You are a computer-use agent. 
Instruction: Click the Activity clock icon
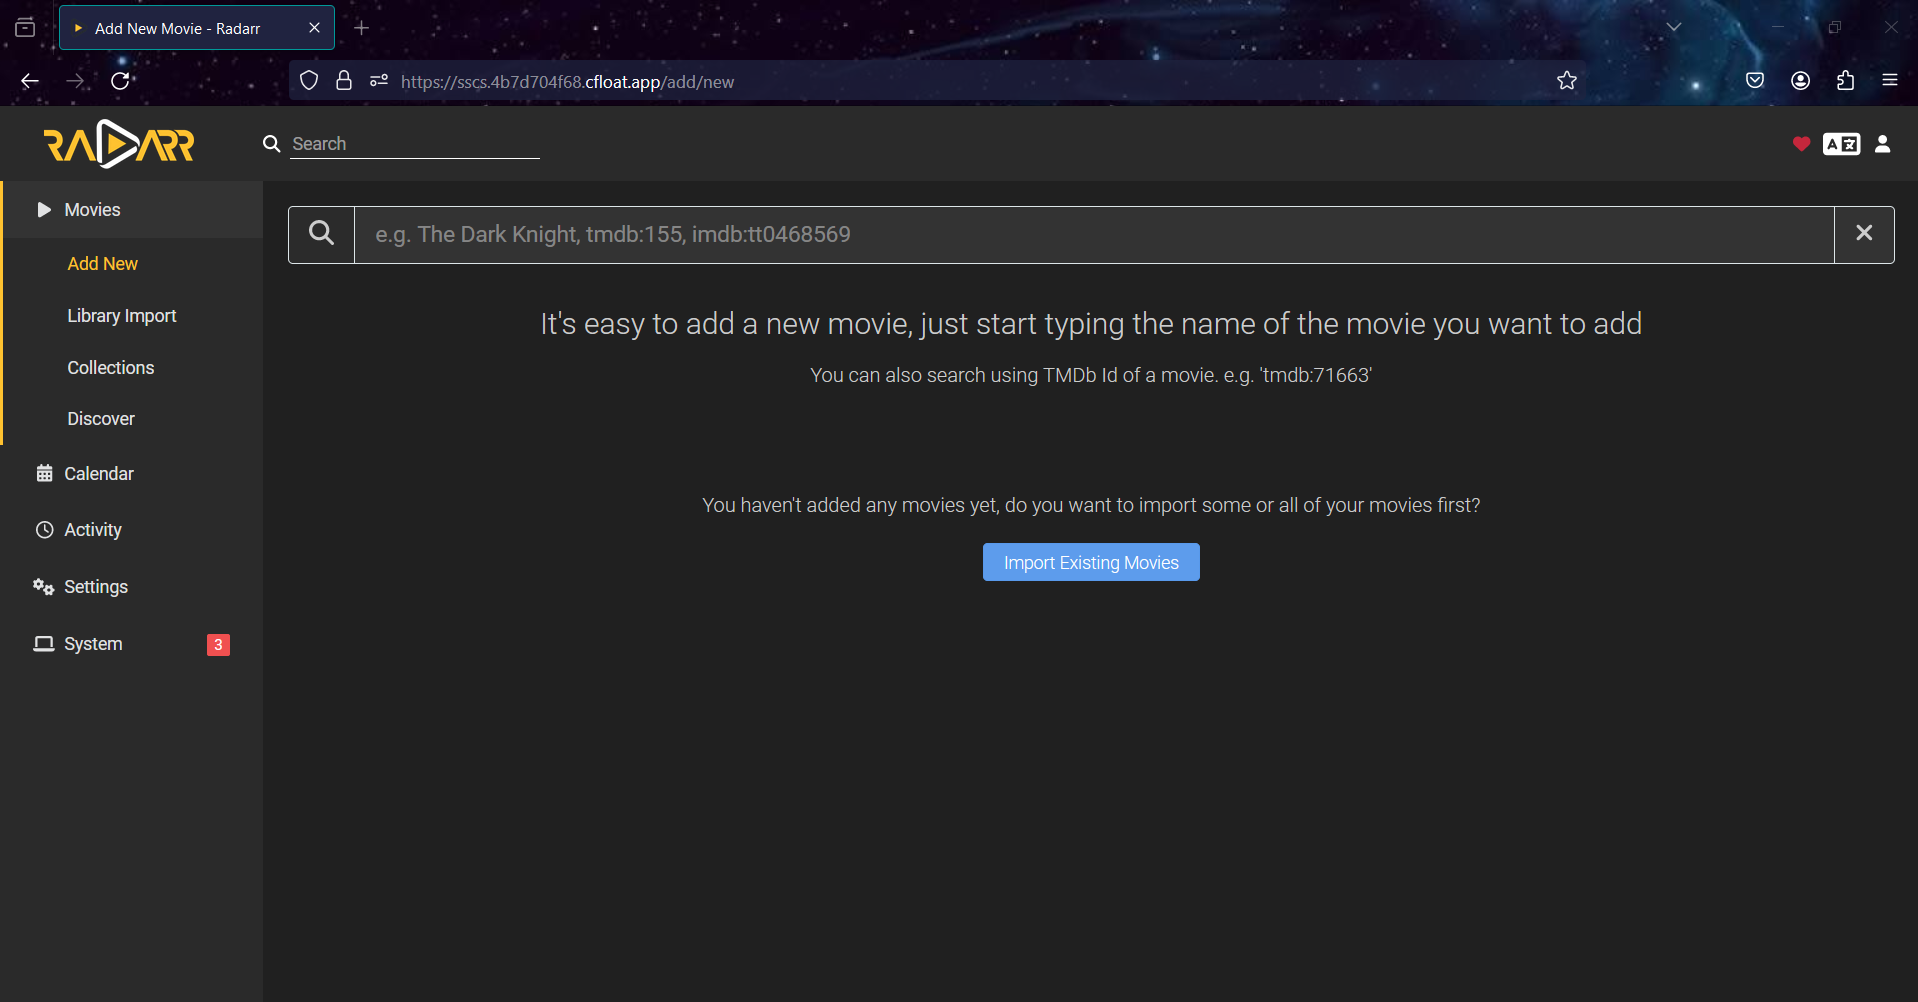click(x=44, y=530)
